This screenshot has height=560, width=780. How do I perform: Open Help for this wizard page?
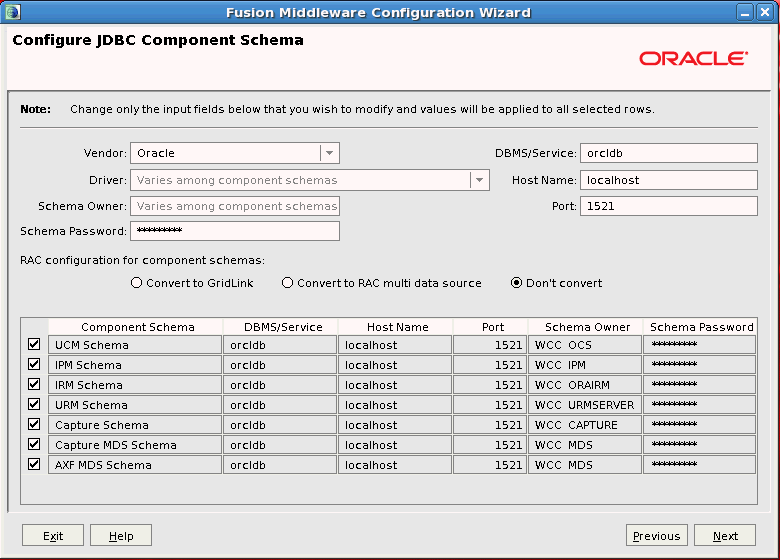pos(121,536)
